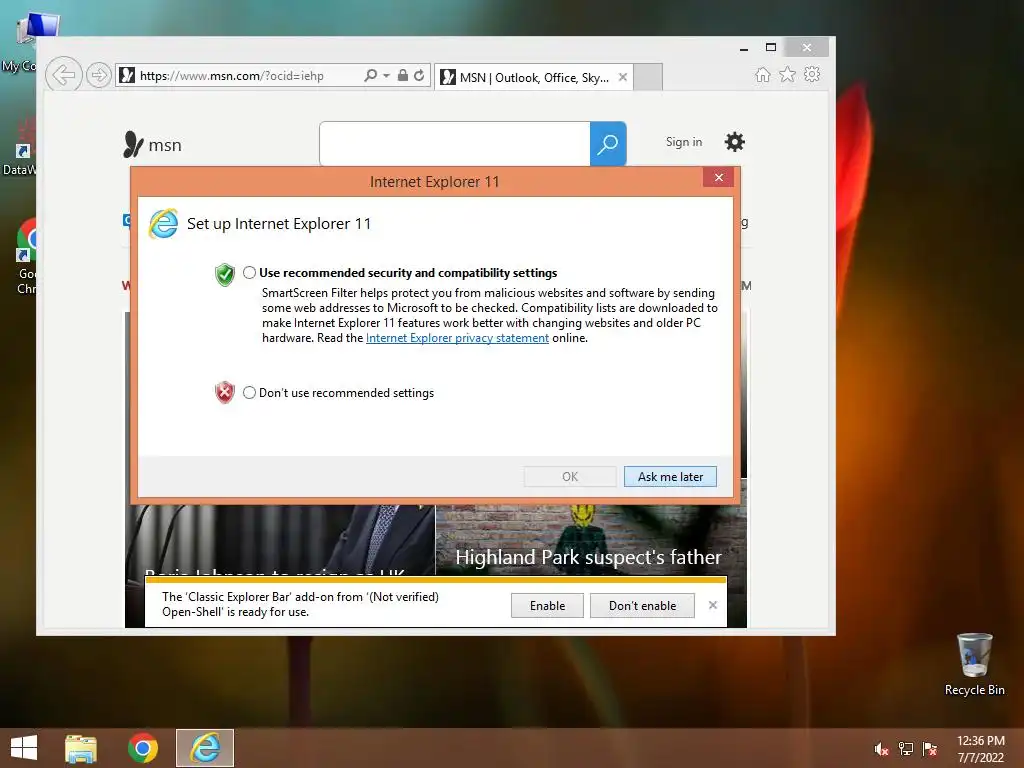Select the MSN | Outlook, Office tab

click(x=534, y=77)
